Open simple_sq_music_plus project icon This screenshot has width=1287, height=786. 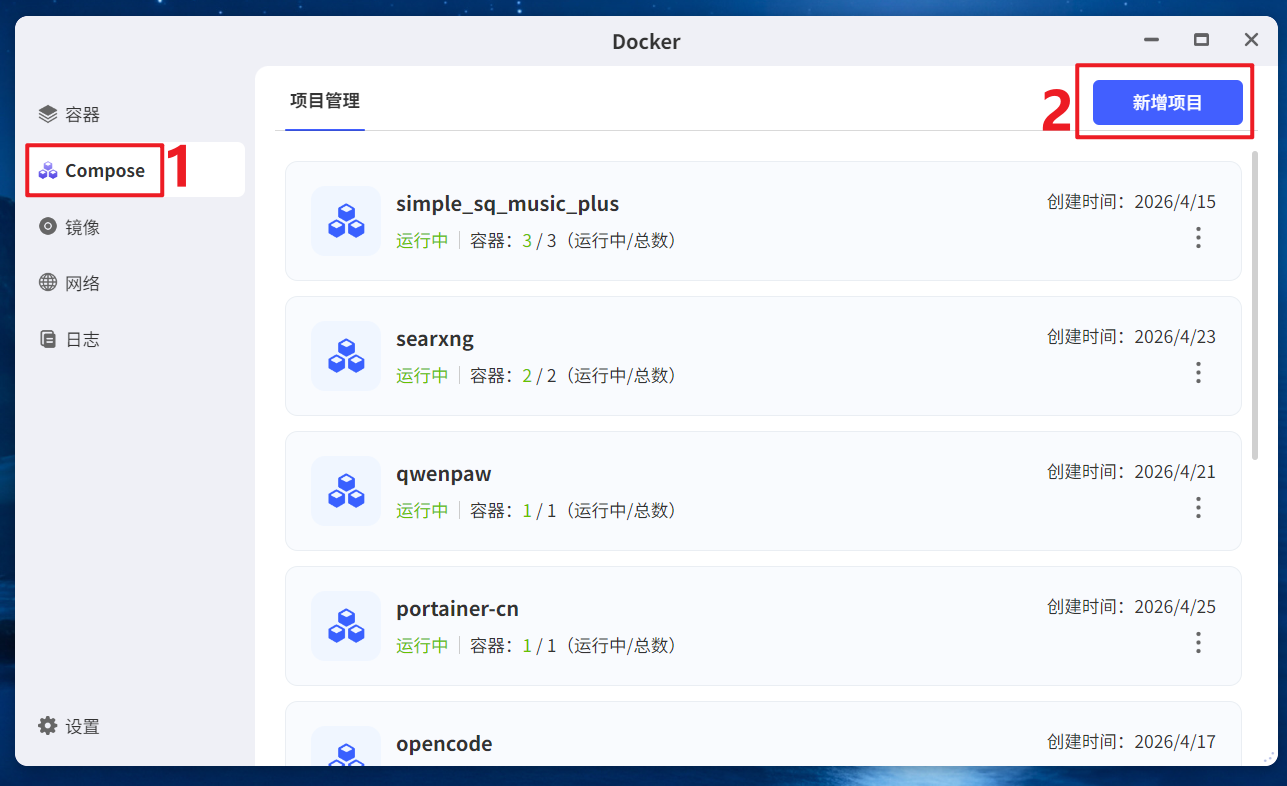click(x=346, y=221)
